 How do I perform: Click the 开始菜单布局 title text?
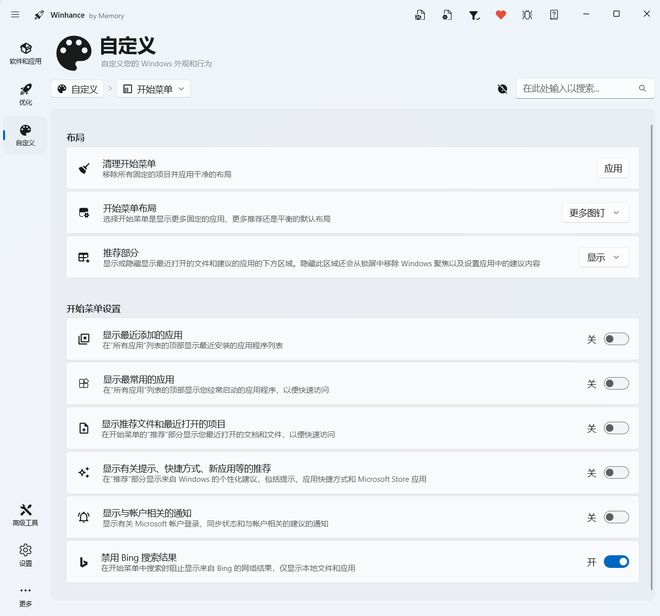pyautogui.click(x=130, y=208)
